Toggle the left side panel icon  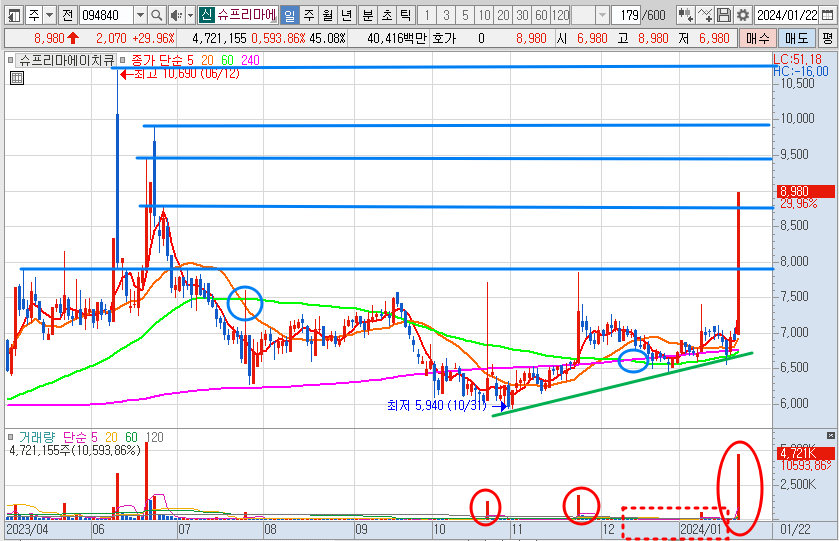(14, 15)
